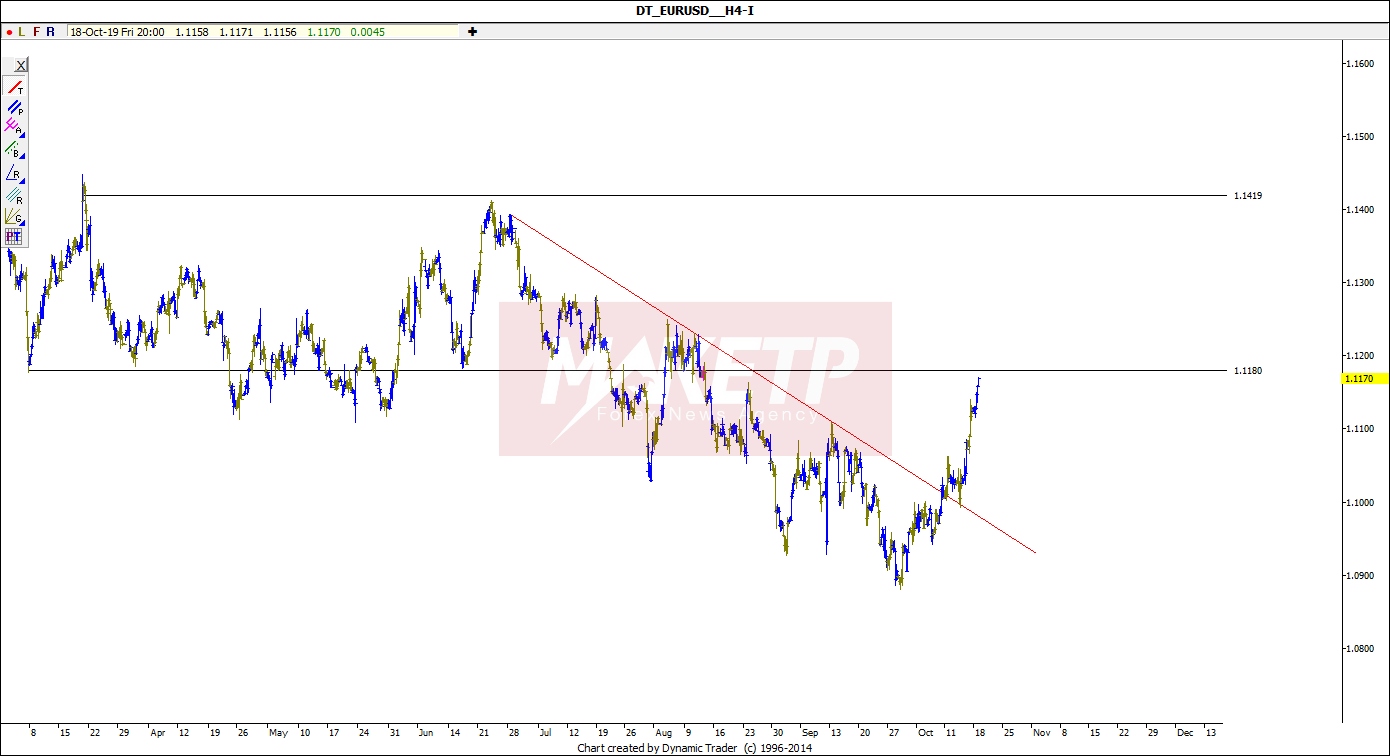Click the plus crosshair icon in top bar
Screen dimensions: 1390x756
pos(473,31)
